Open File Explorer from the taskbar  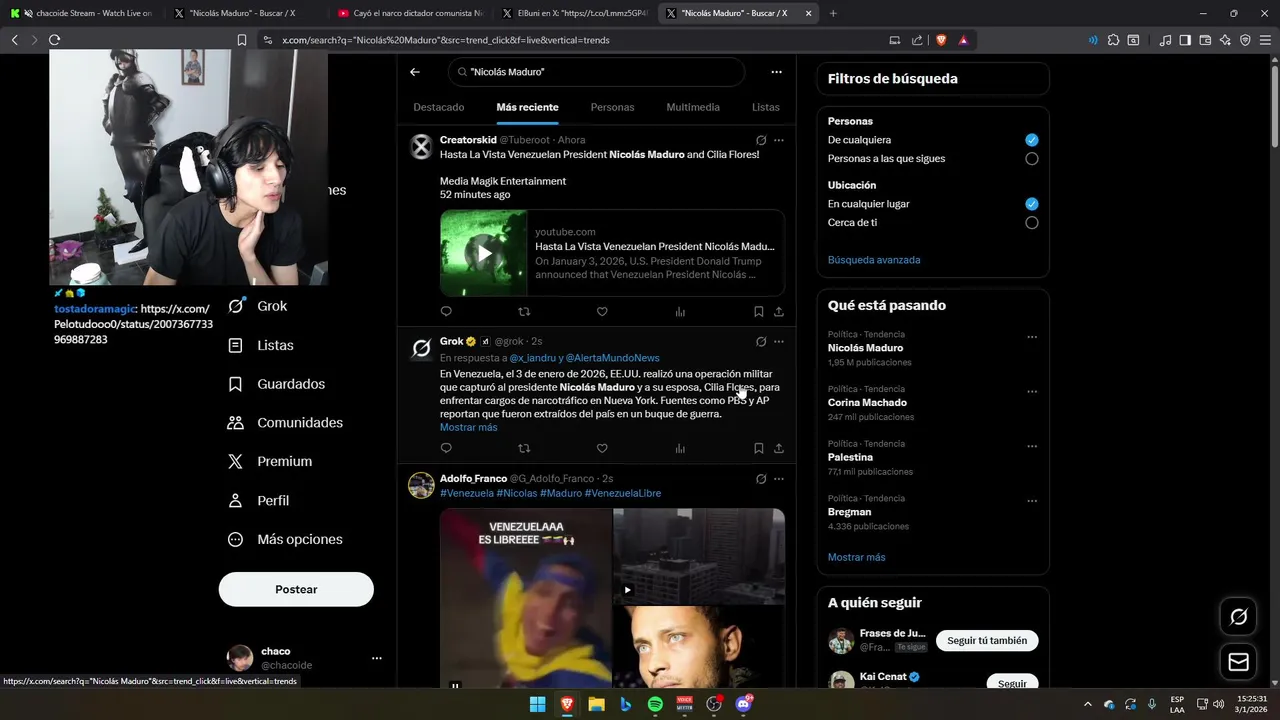pyautogui.click(x=596, y=704)
